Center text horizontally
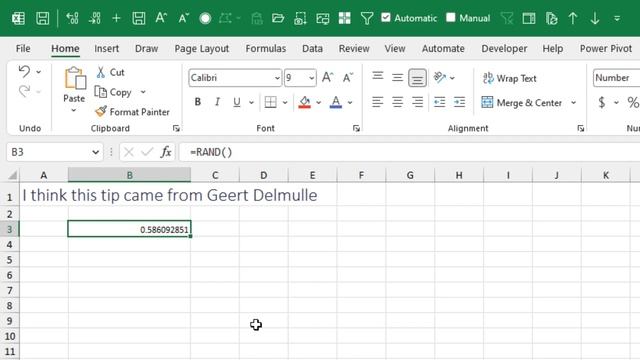This screenshot has width=640, height=360. 397,102
